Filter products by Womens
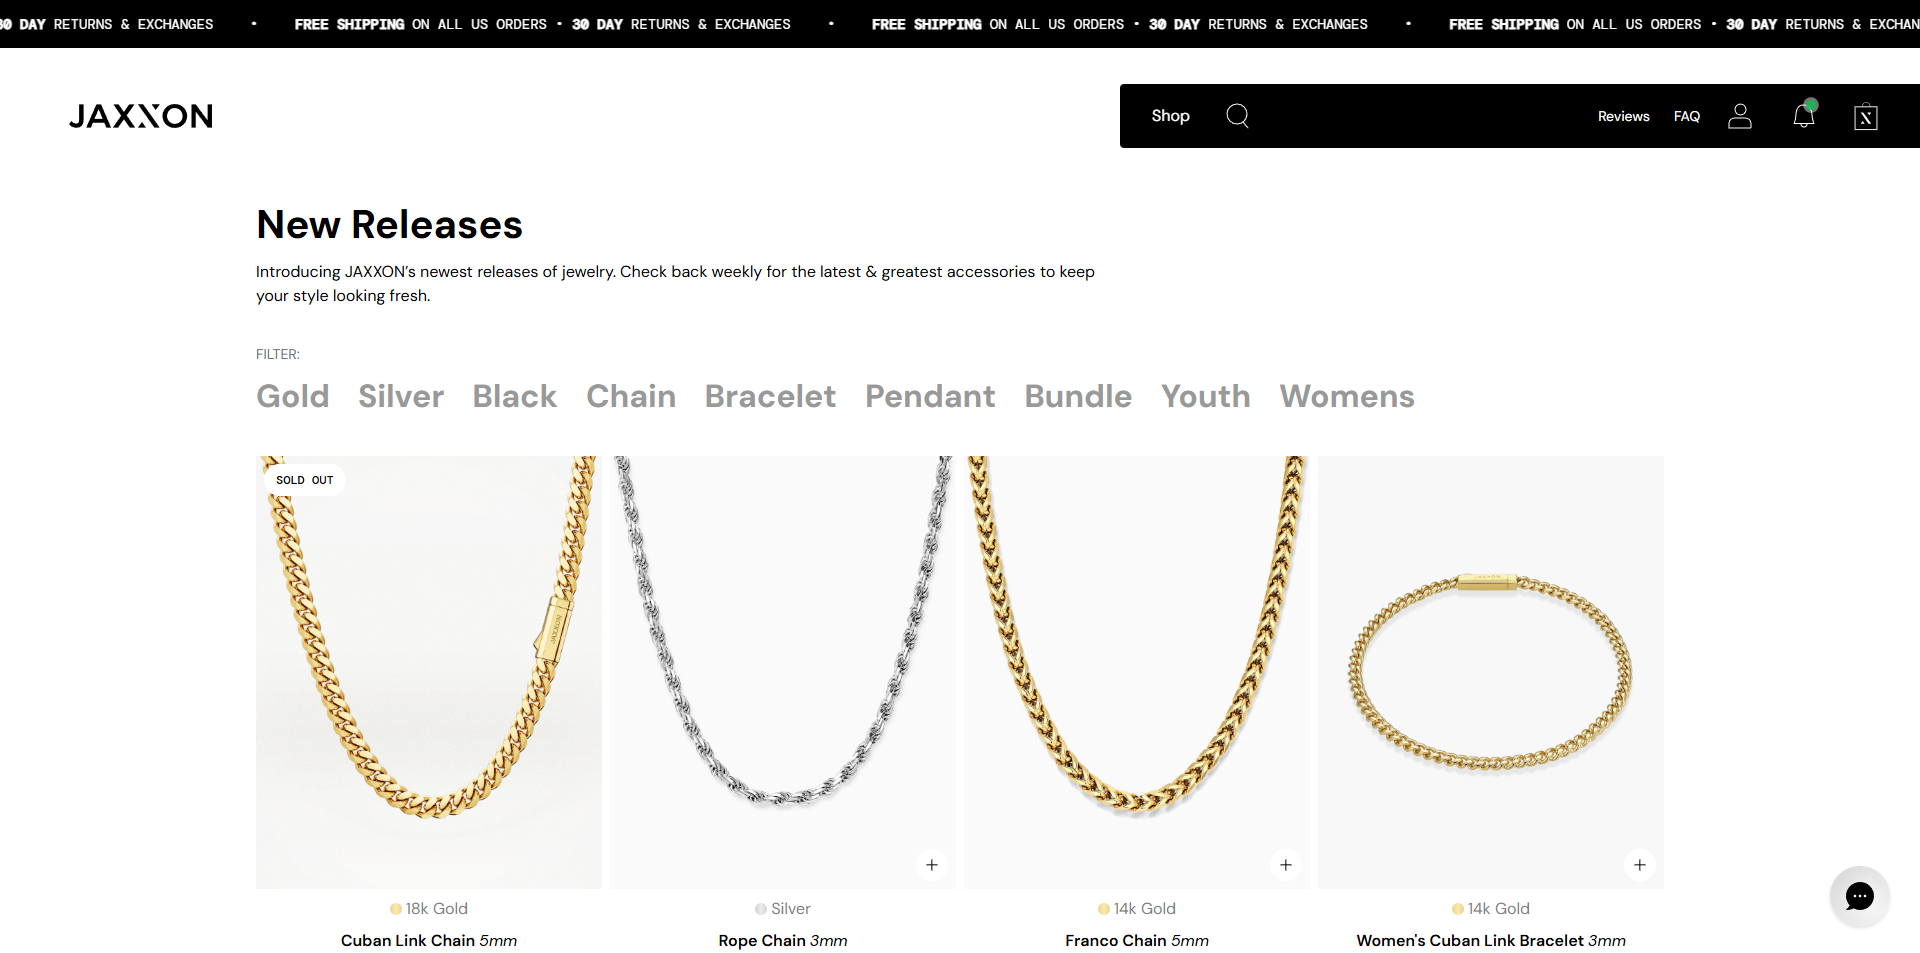The image size is (1920, 953). pos(1347,396)
